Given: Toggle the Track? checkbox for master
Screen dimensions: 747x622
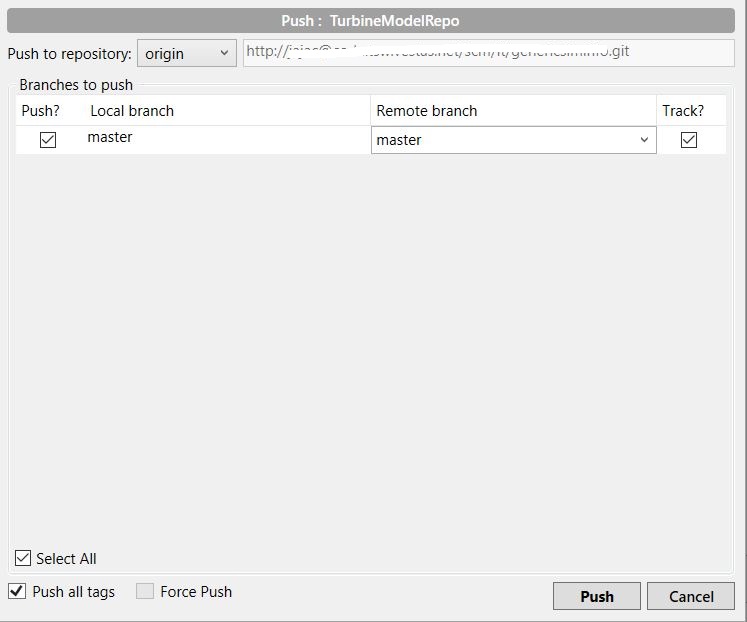Looking at the screenshot, I should (688, 140).
